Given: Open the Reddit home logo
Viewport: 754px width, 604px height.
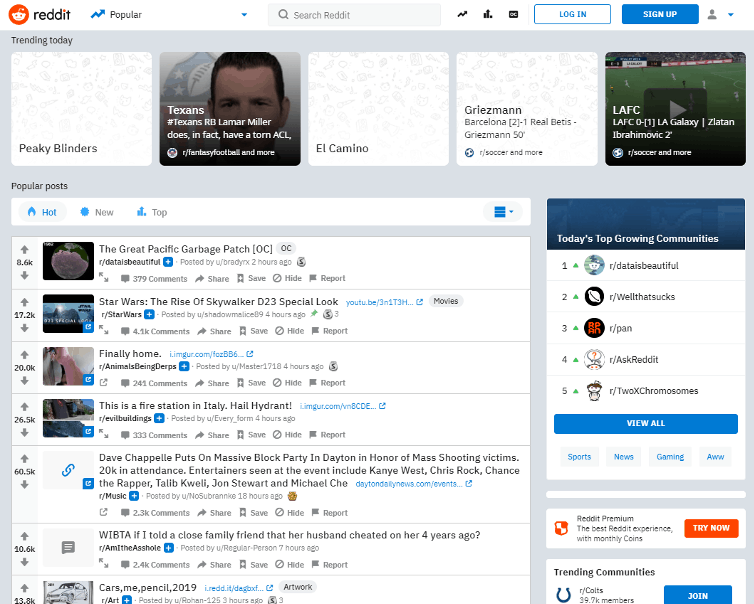Looking at the screenshot, I should (x=39, y=14).
